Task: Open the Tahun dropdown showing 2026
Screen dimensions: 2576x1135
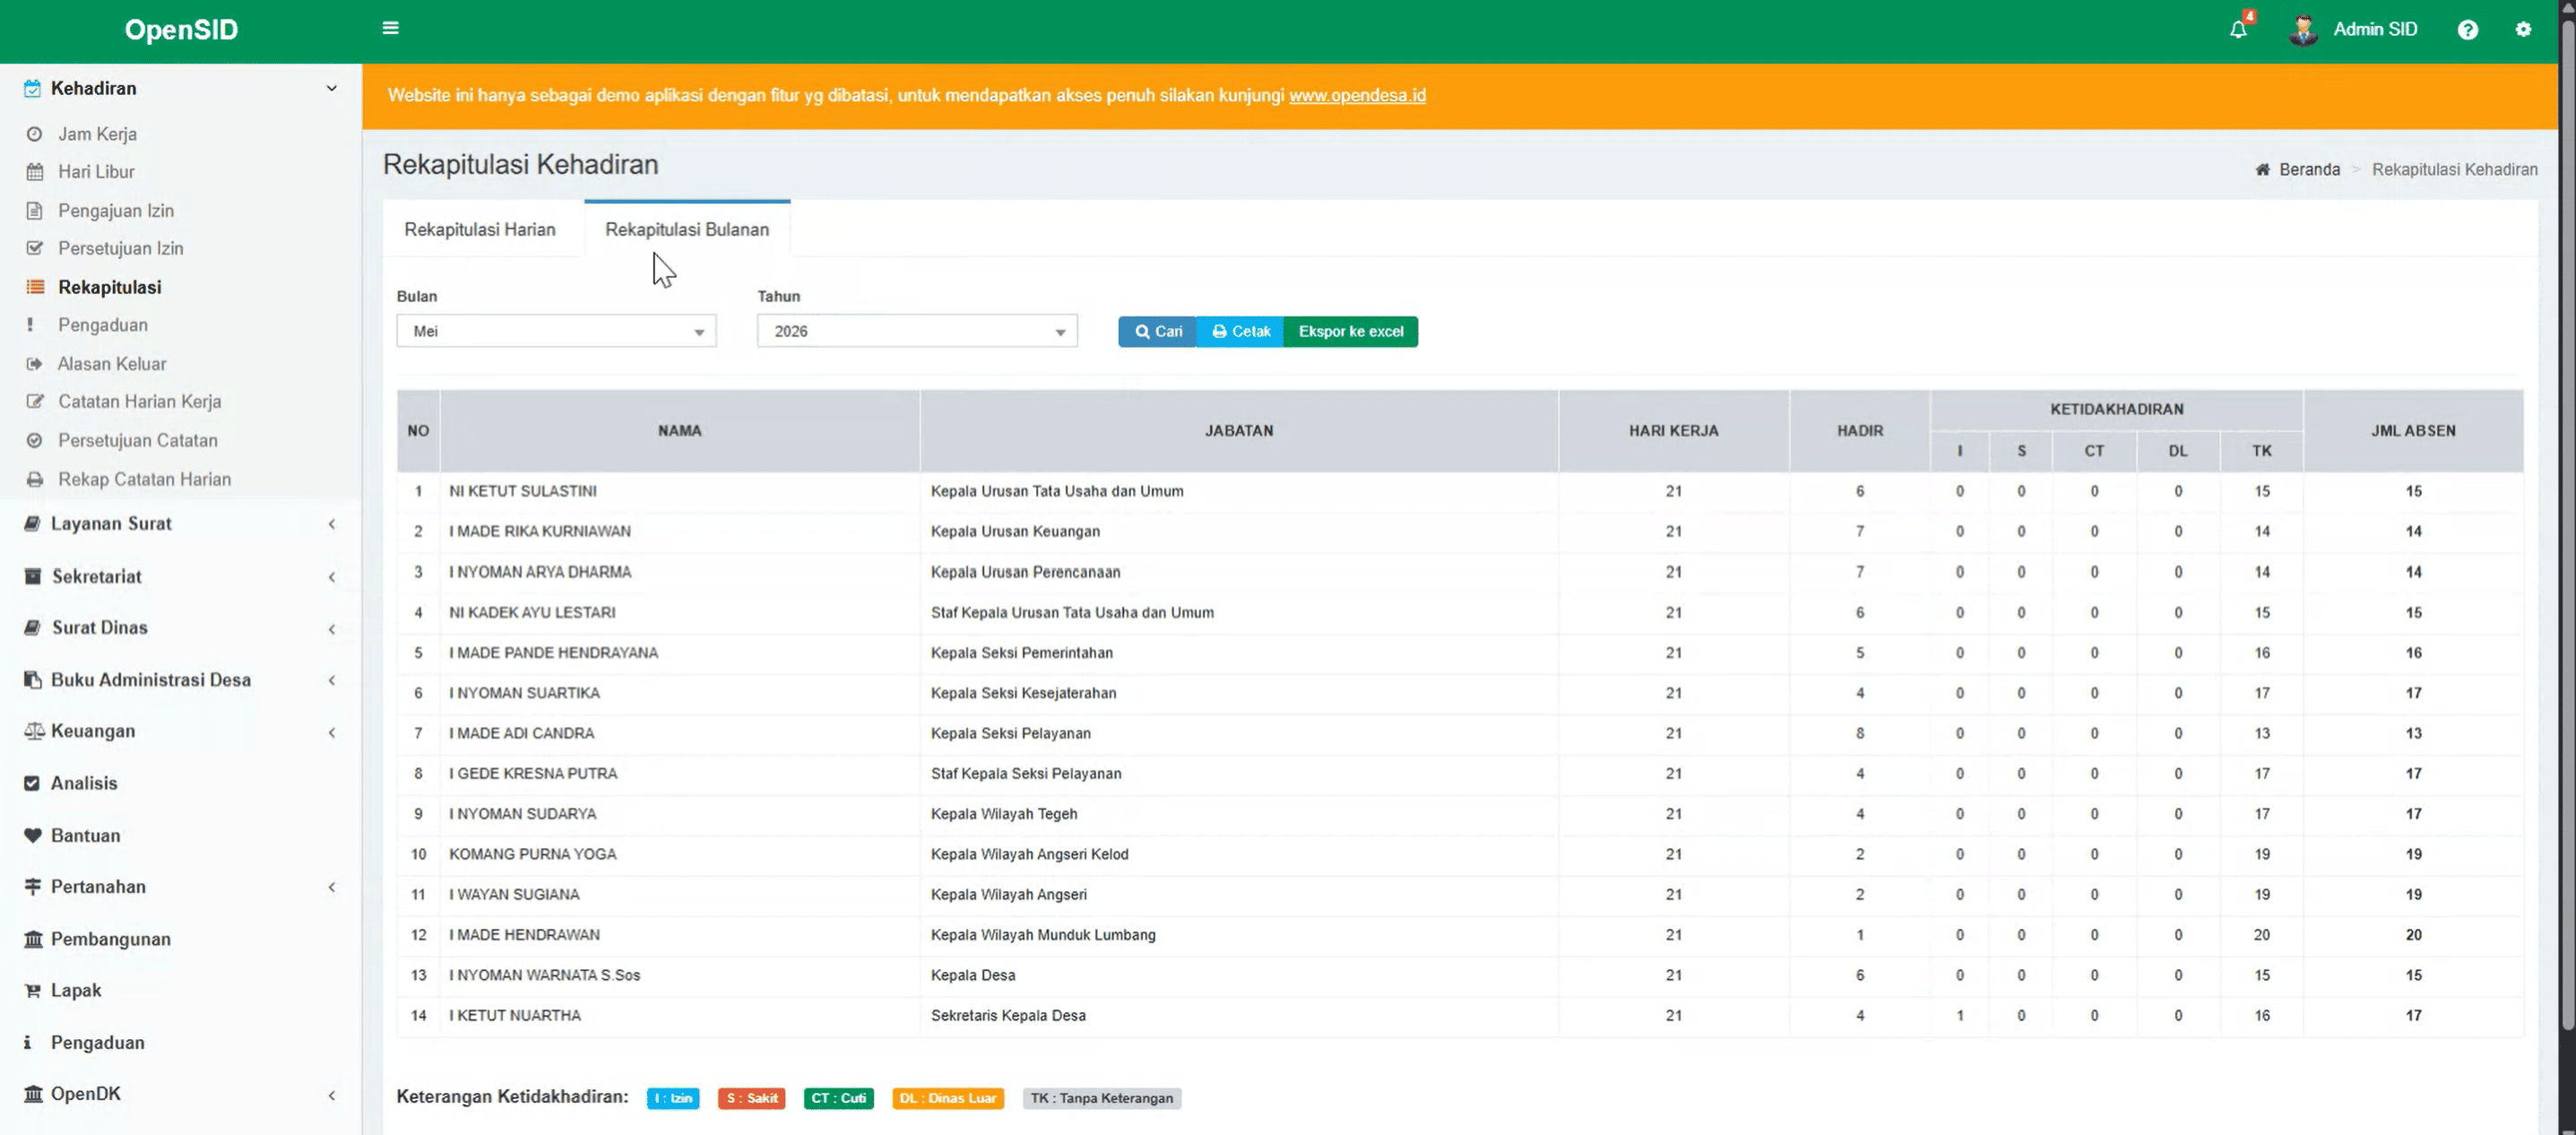Action: [917, 331]
